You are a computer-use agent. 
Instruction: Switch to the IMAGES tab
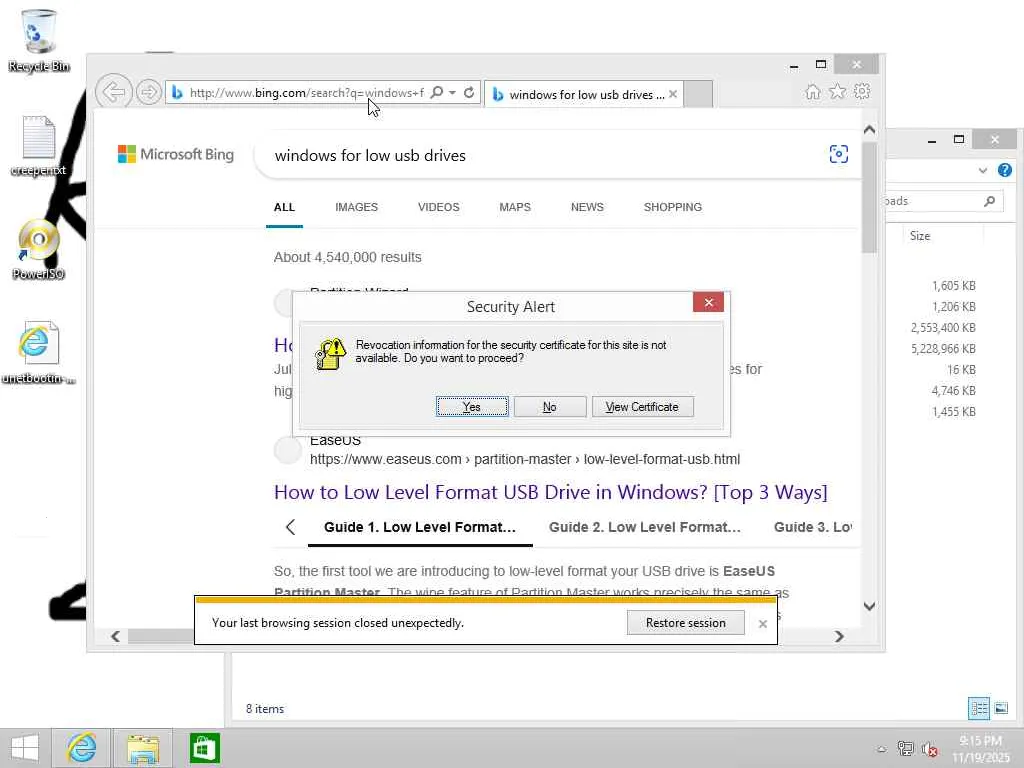[356, 207]
